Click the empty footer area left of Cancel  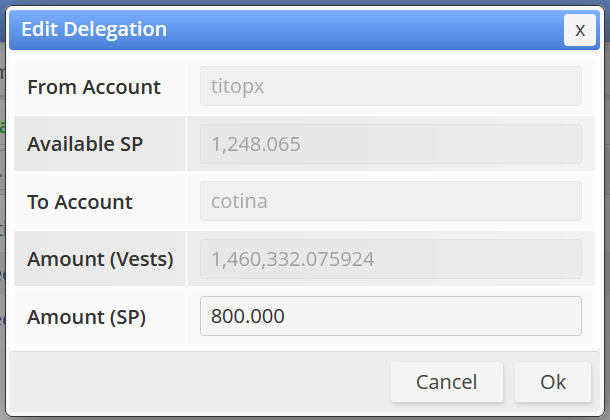pyautogui.click(x=198, y=382)
